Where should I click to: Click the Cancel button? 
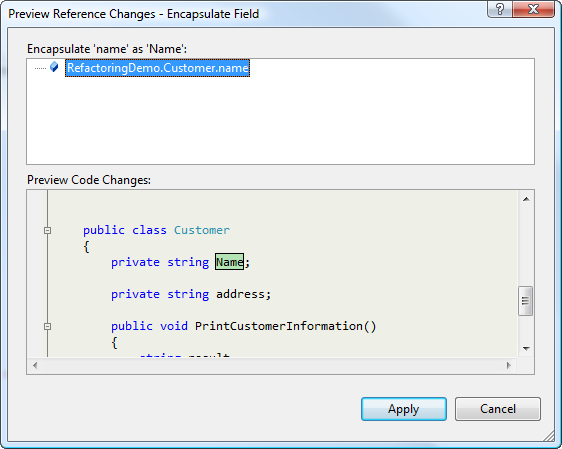coord(497,409)
